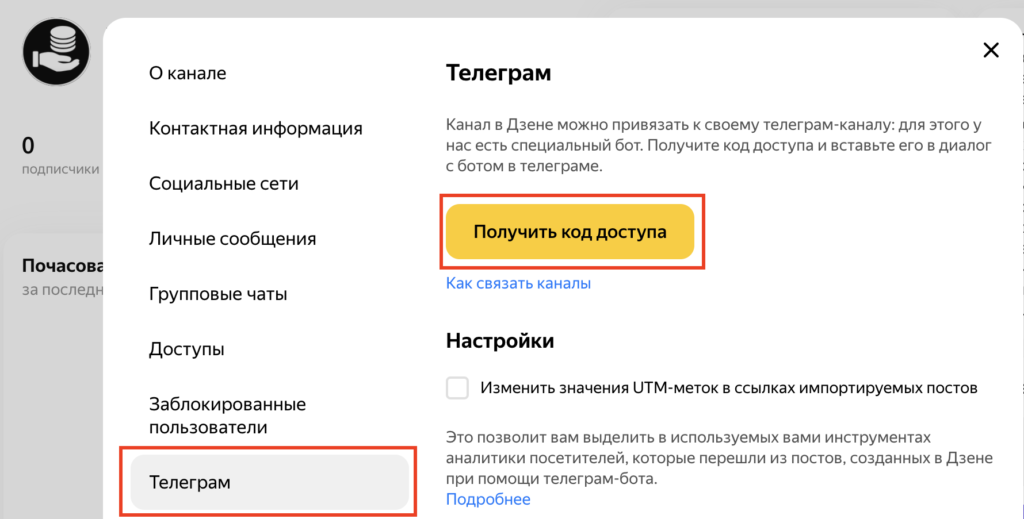Open the «Как связать каналы» link
The image size is (1024, 519).
[518, 283]
